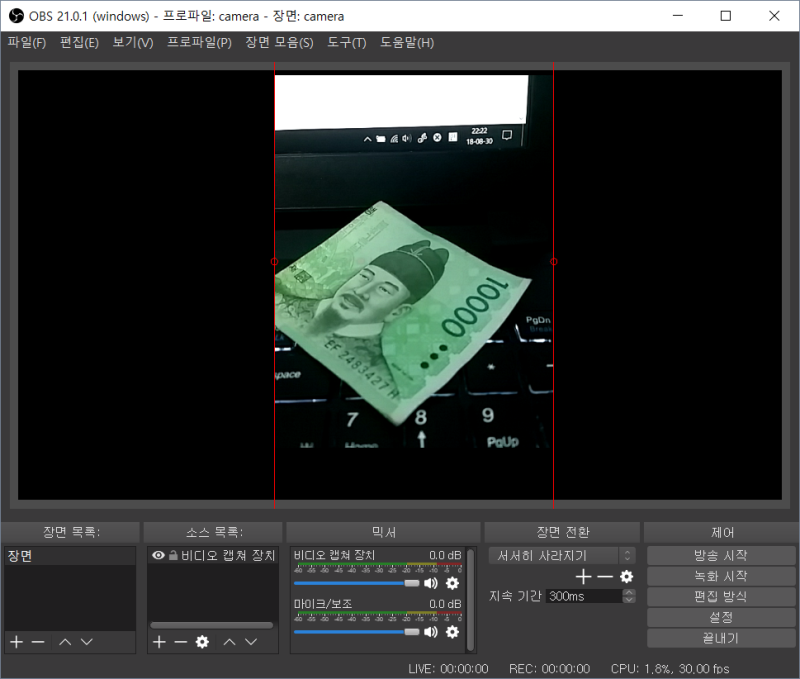Add a new source with the plus icon
Image resolution: width=800 pixels, height=679 pixels.
[x=159, y=641]
